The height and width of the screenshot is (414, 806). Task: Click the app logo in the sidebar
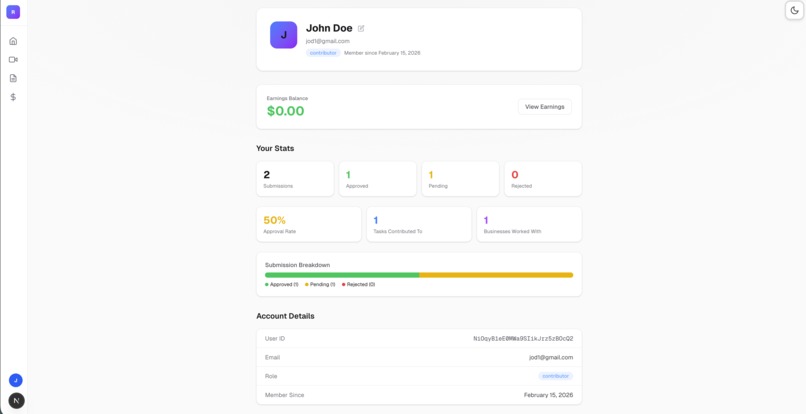click(x=13, y=12)
